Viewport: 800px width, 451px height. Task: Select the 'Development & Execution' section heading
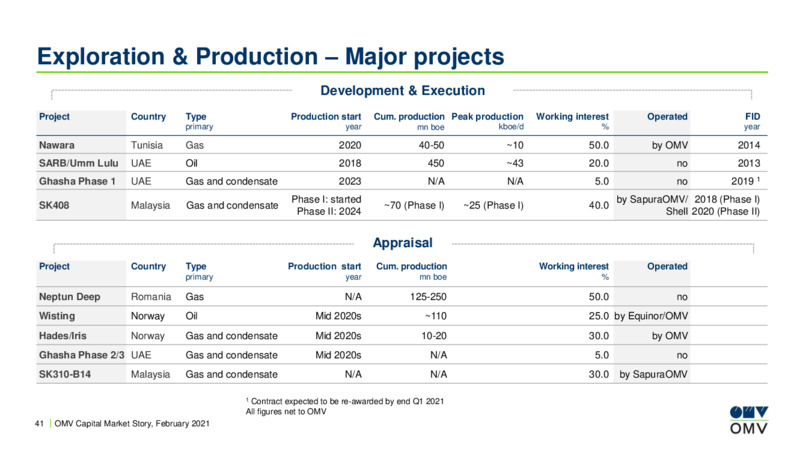click(403, 90)
